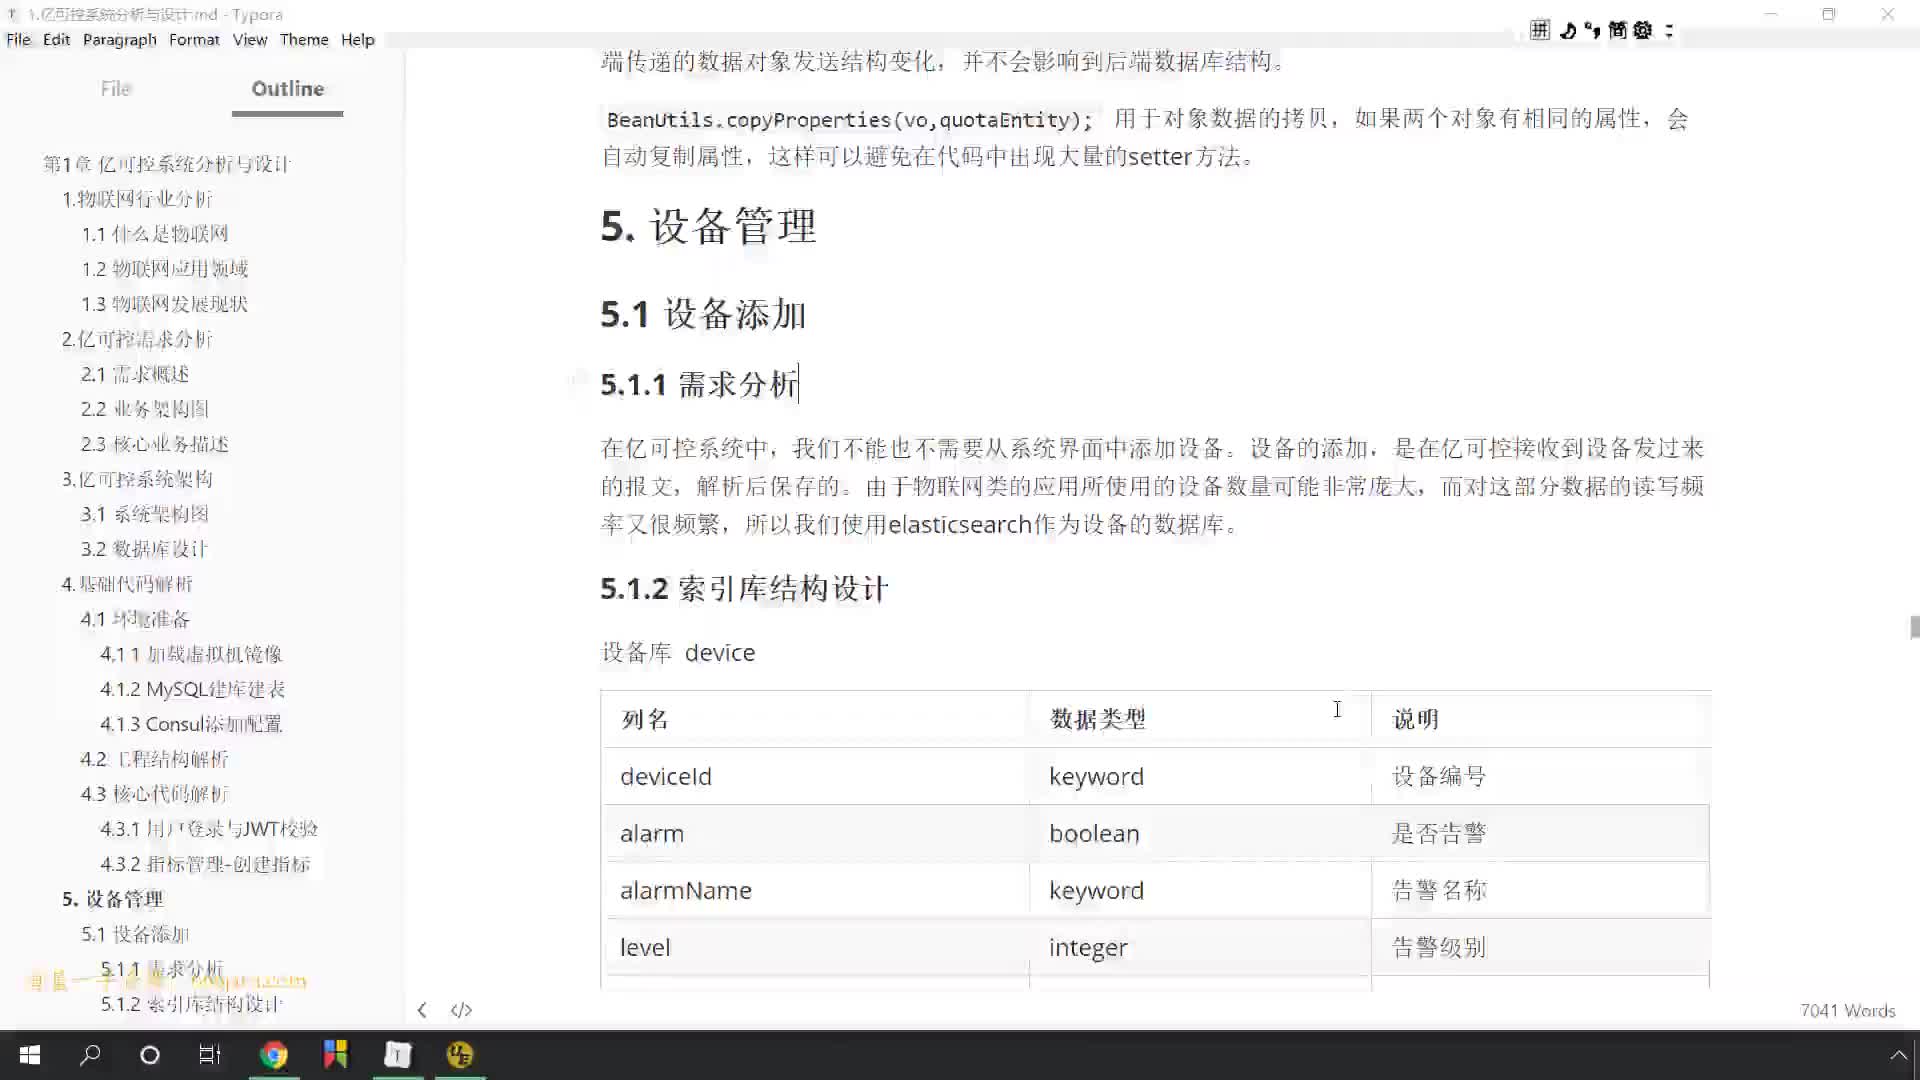Show hidden system tray icons
1920x1080 pixels.
(1897, 1055)
